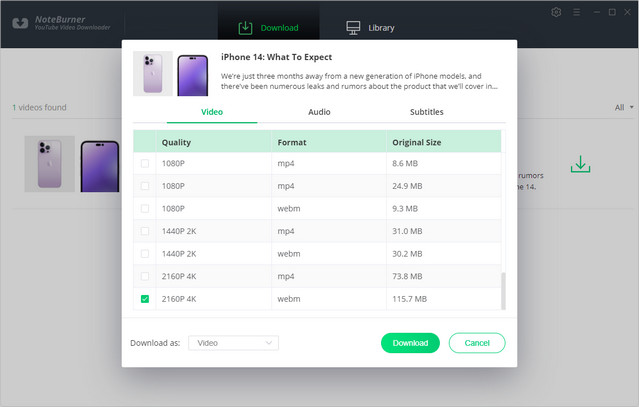
Task: Click the quality list scrollbar
Action: 503,291
